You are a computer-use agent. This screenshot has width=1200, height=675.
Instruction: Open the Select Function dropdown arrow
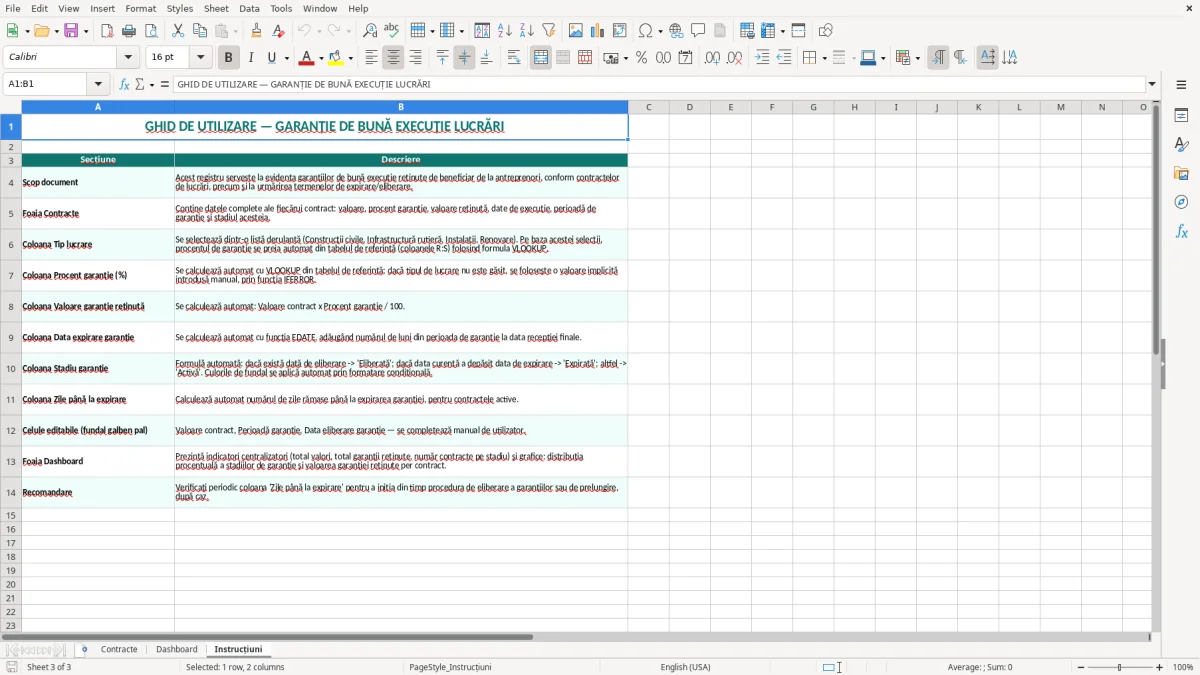pos(152,85)
